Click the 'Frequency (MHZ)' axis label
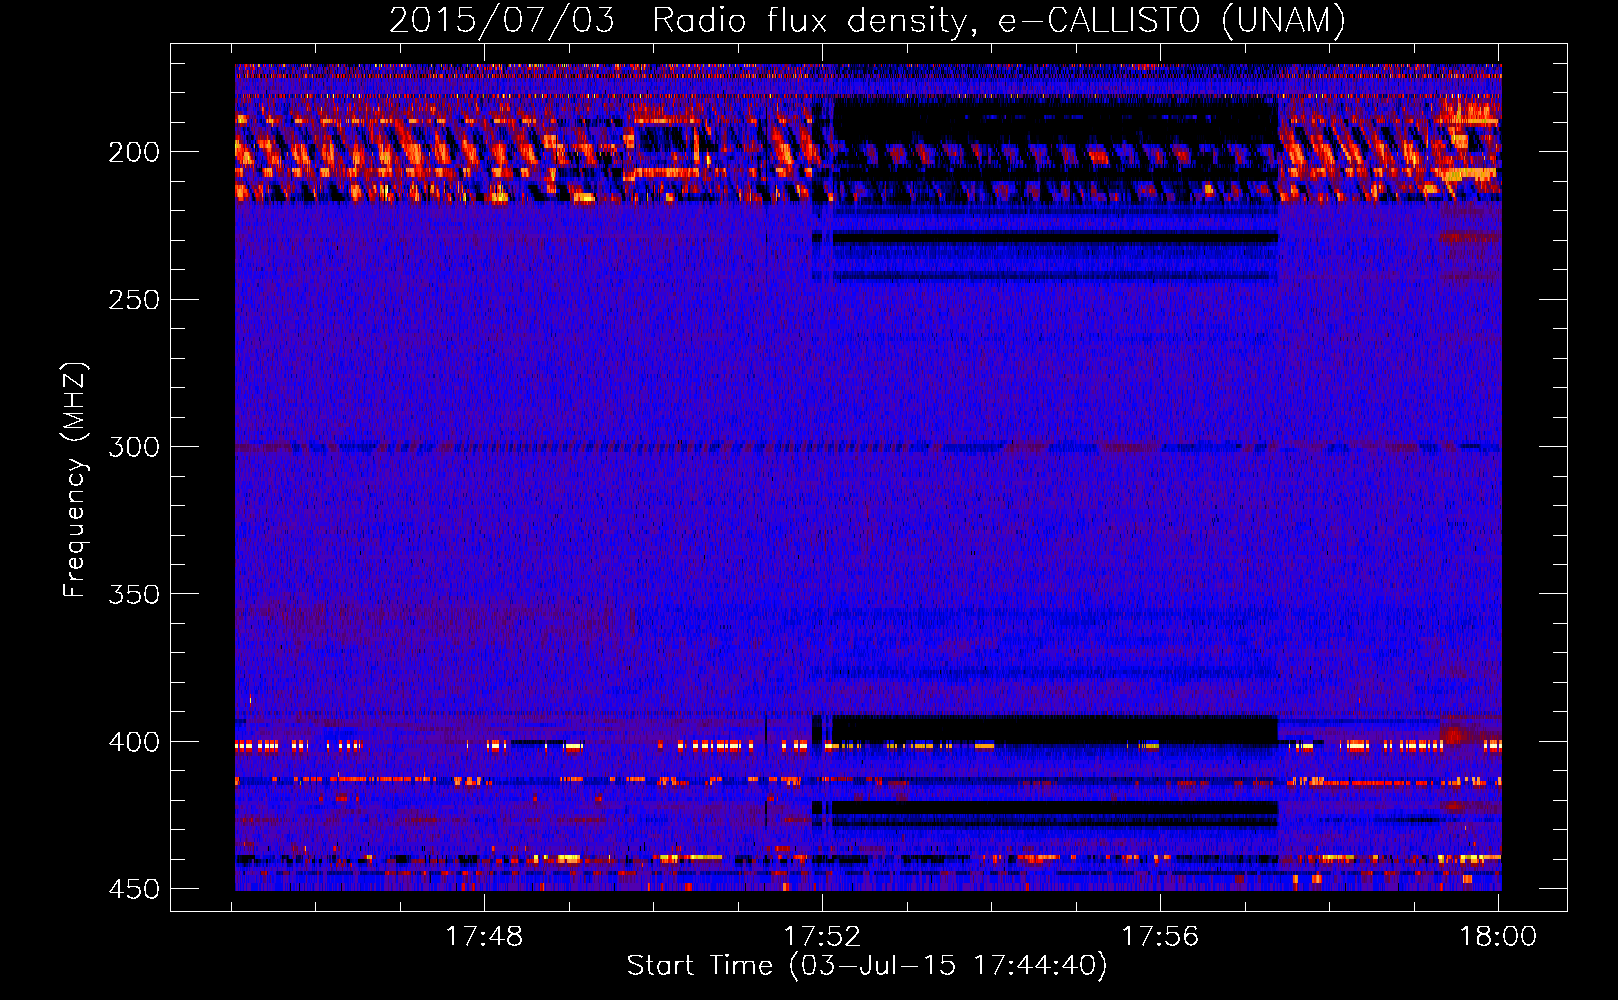Screen dimensions: 1618x1000 [x=75, y=480]
